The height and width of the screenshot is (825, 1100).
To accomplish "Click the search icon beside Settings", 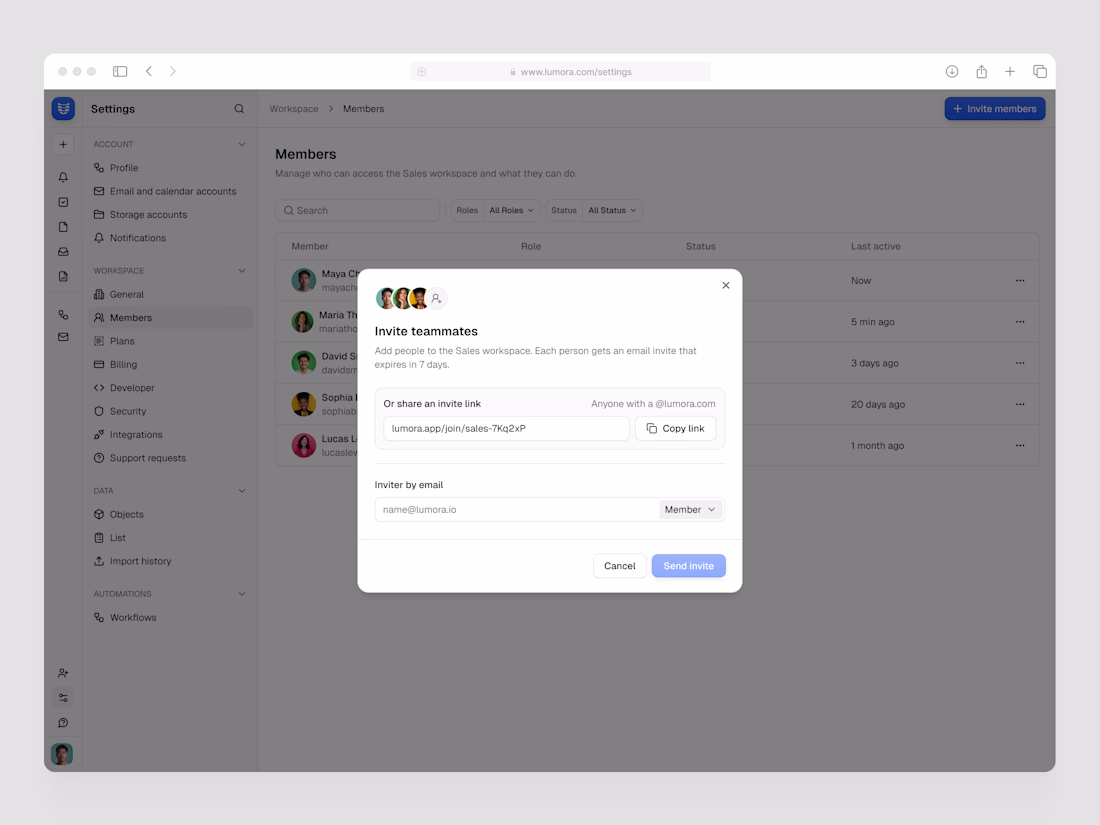I will coord(239,109).
